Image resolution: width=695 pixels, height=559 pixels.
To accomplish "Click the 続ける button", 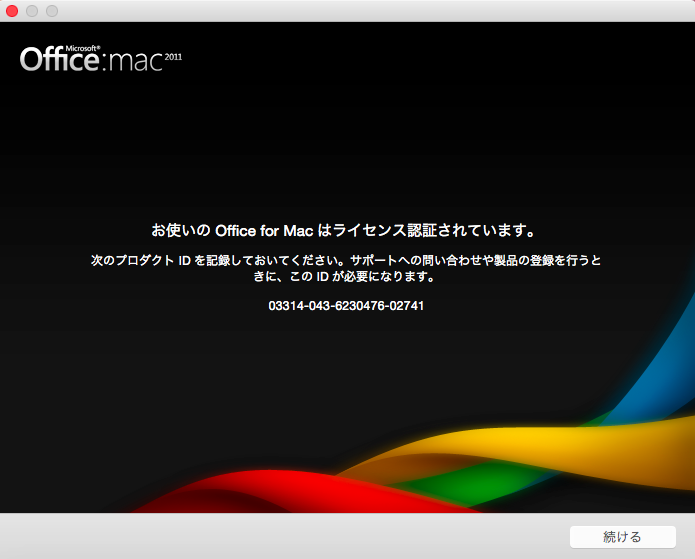I will (622, 537).
